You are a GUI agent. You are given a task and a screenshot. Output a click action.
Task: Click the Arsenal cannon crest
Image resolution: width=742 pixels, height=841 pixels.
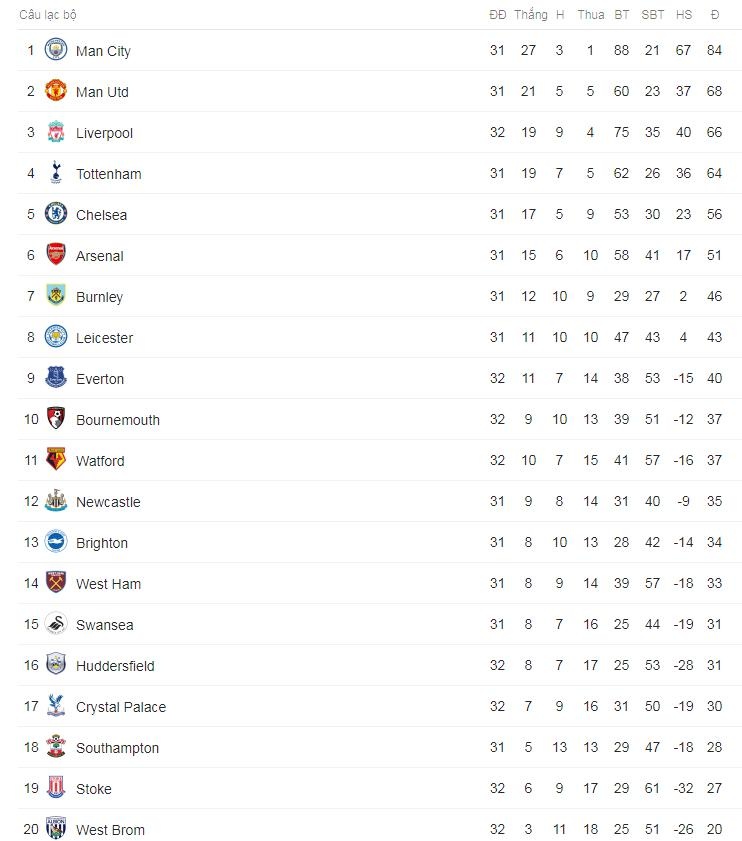[56, 256]
